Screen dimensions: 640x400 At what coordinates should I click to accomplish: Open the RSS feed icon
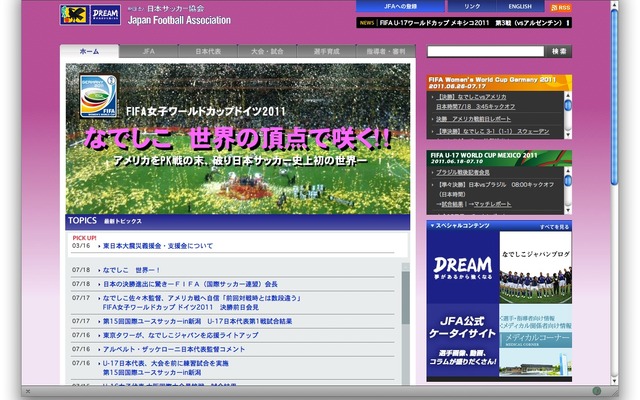(561, 7)
